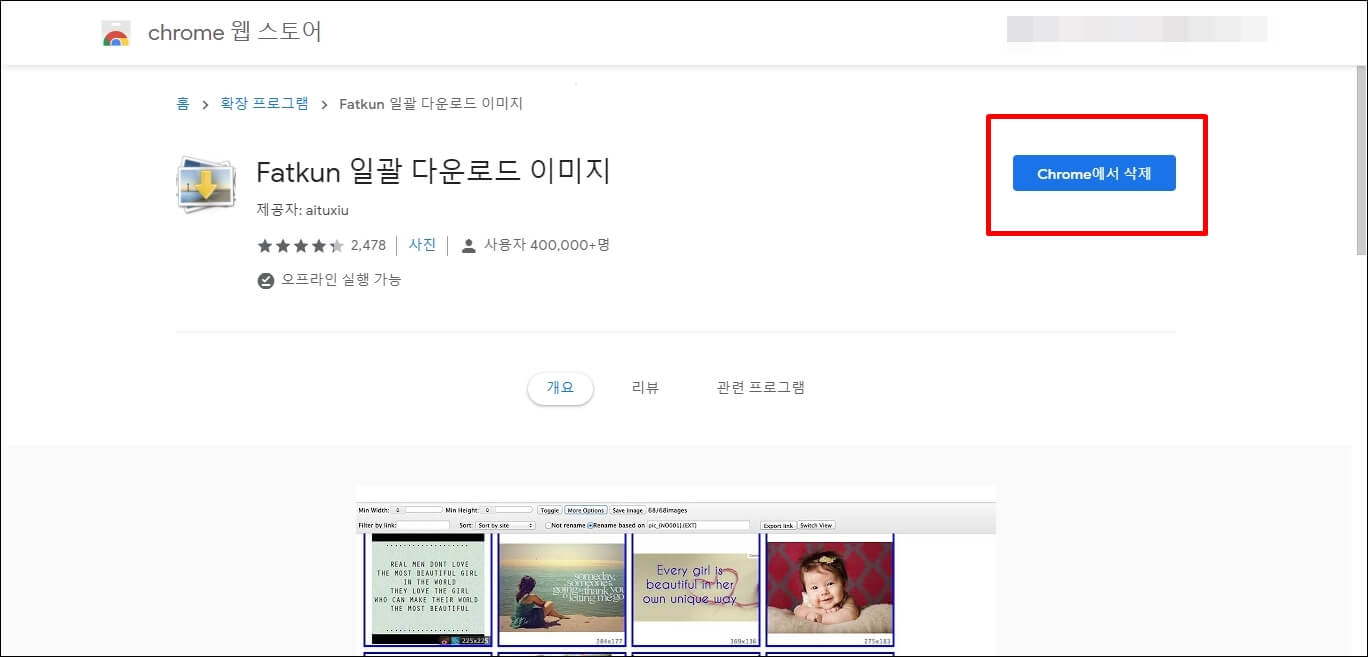Select the Not rename radio button

pyautogui.click(x=549, y=525)
